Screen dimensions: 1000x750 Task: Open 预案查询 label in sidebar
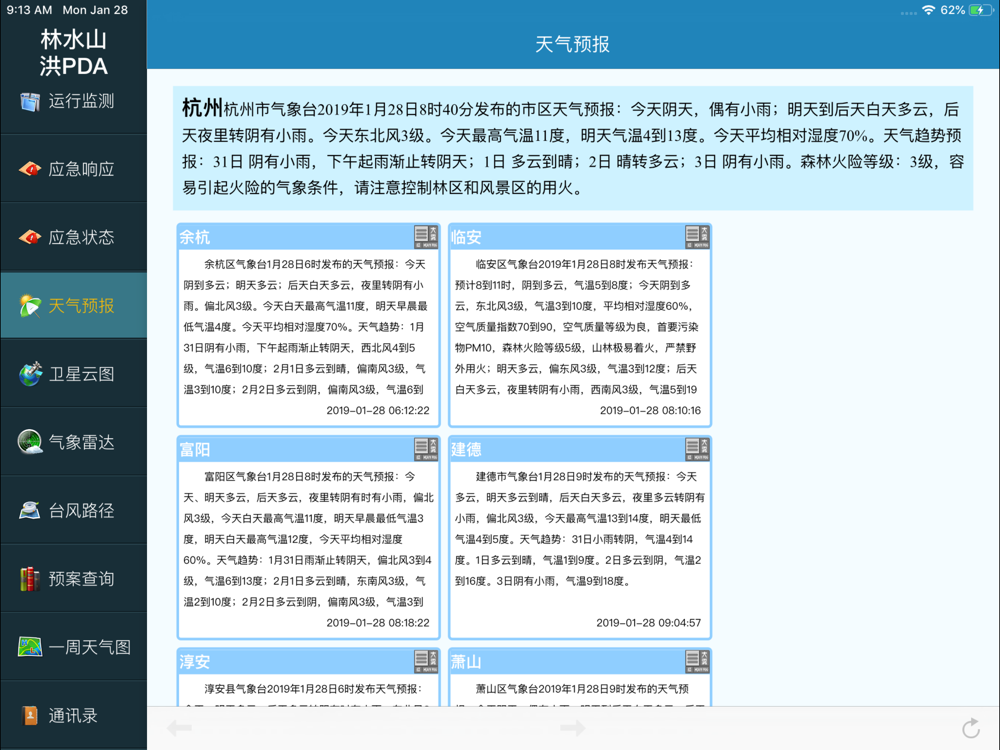(x=82, y=579)
